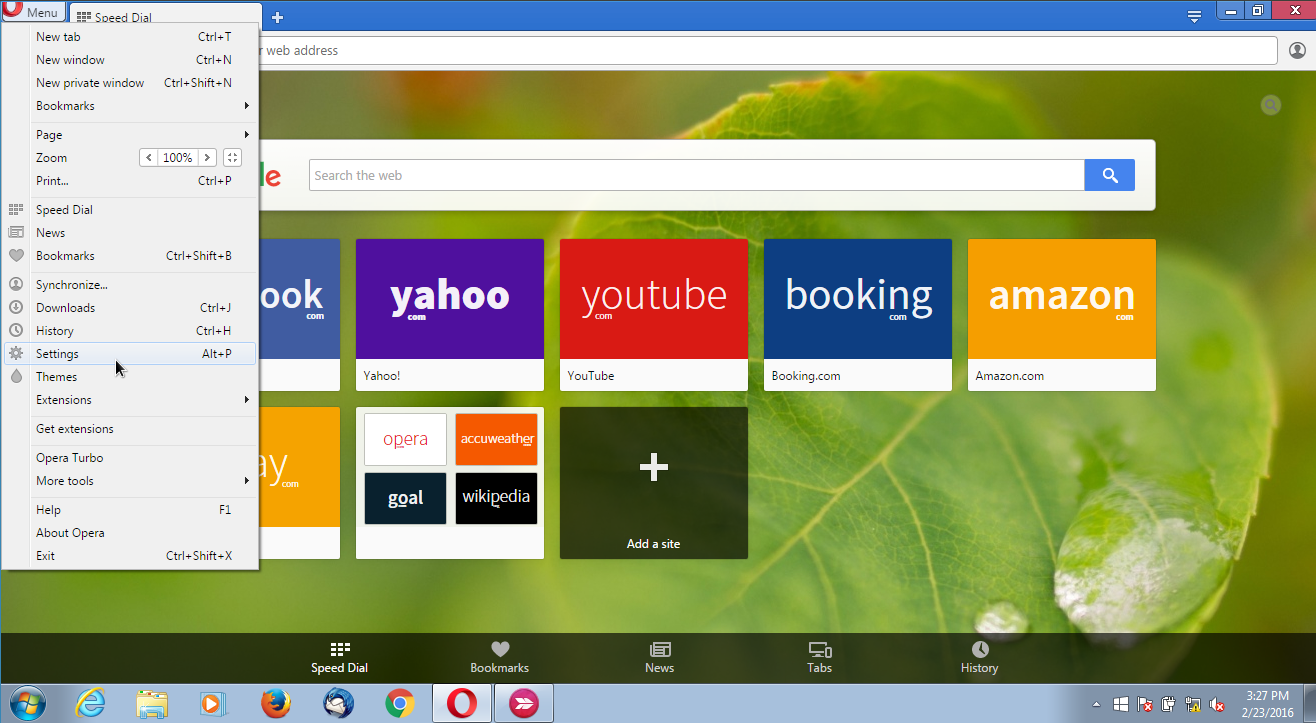This screenshot has width=1316, height=723.
Task: Open the Yahoo! speed dial tile
Action: (x=450, y=314)
